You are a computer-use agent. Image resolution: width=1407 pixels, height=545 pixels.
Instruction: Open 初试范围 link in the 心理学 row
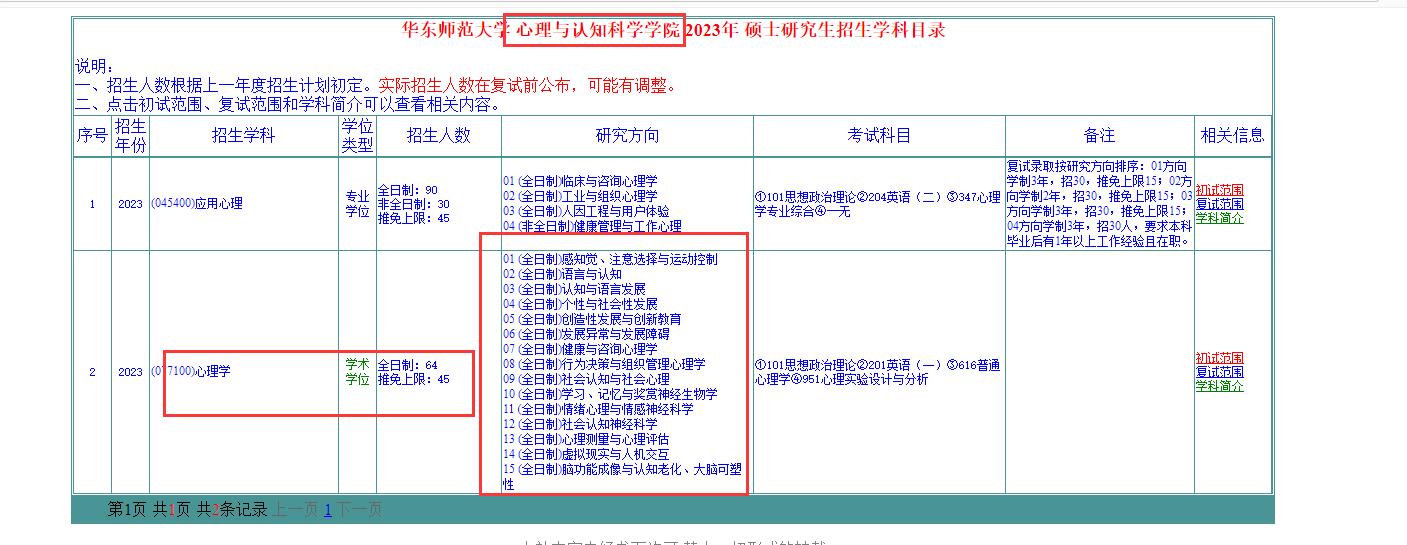1219,358
